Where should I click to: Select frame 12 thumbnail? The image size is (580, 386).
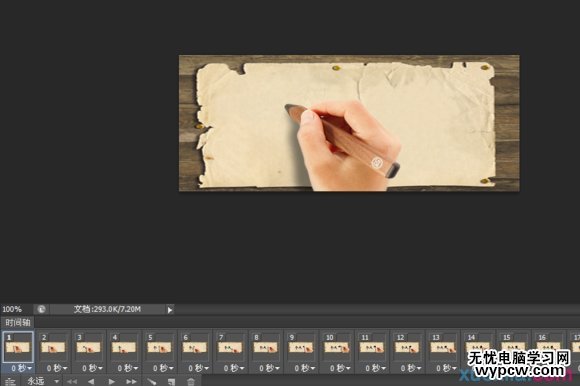tap(408, 347)
